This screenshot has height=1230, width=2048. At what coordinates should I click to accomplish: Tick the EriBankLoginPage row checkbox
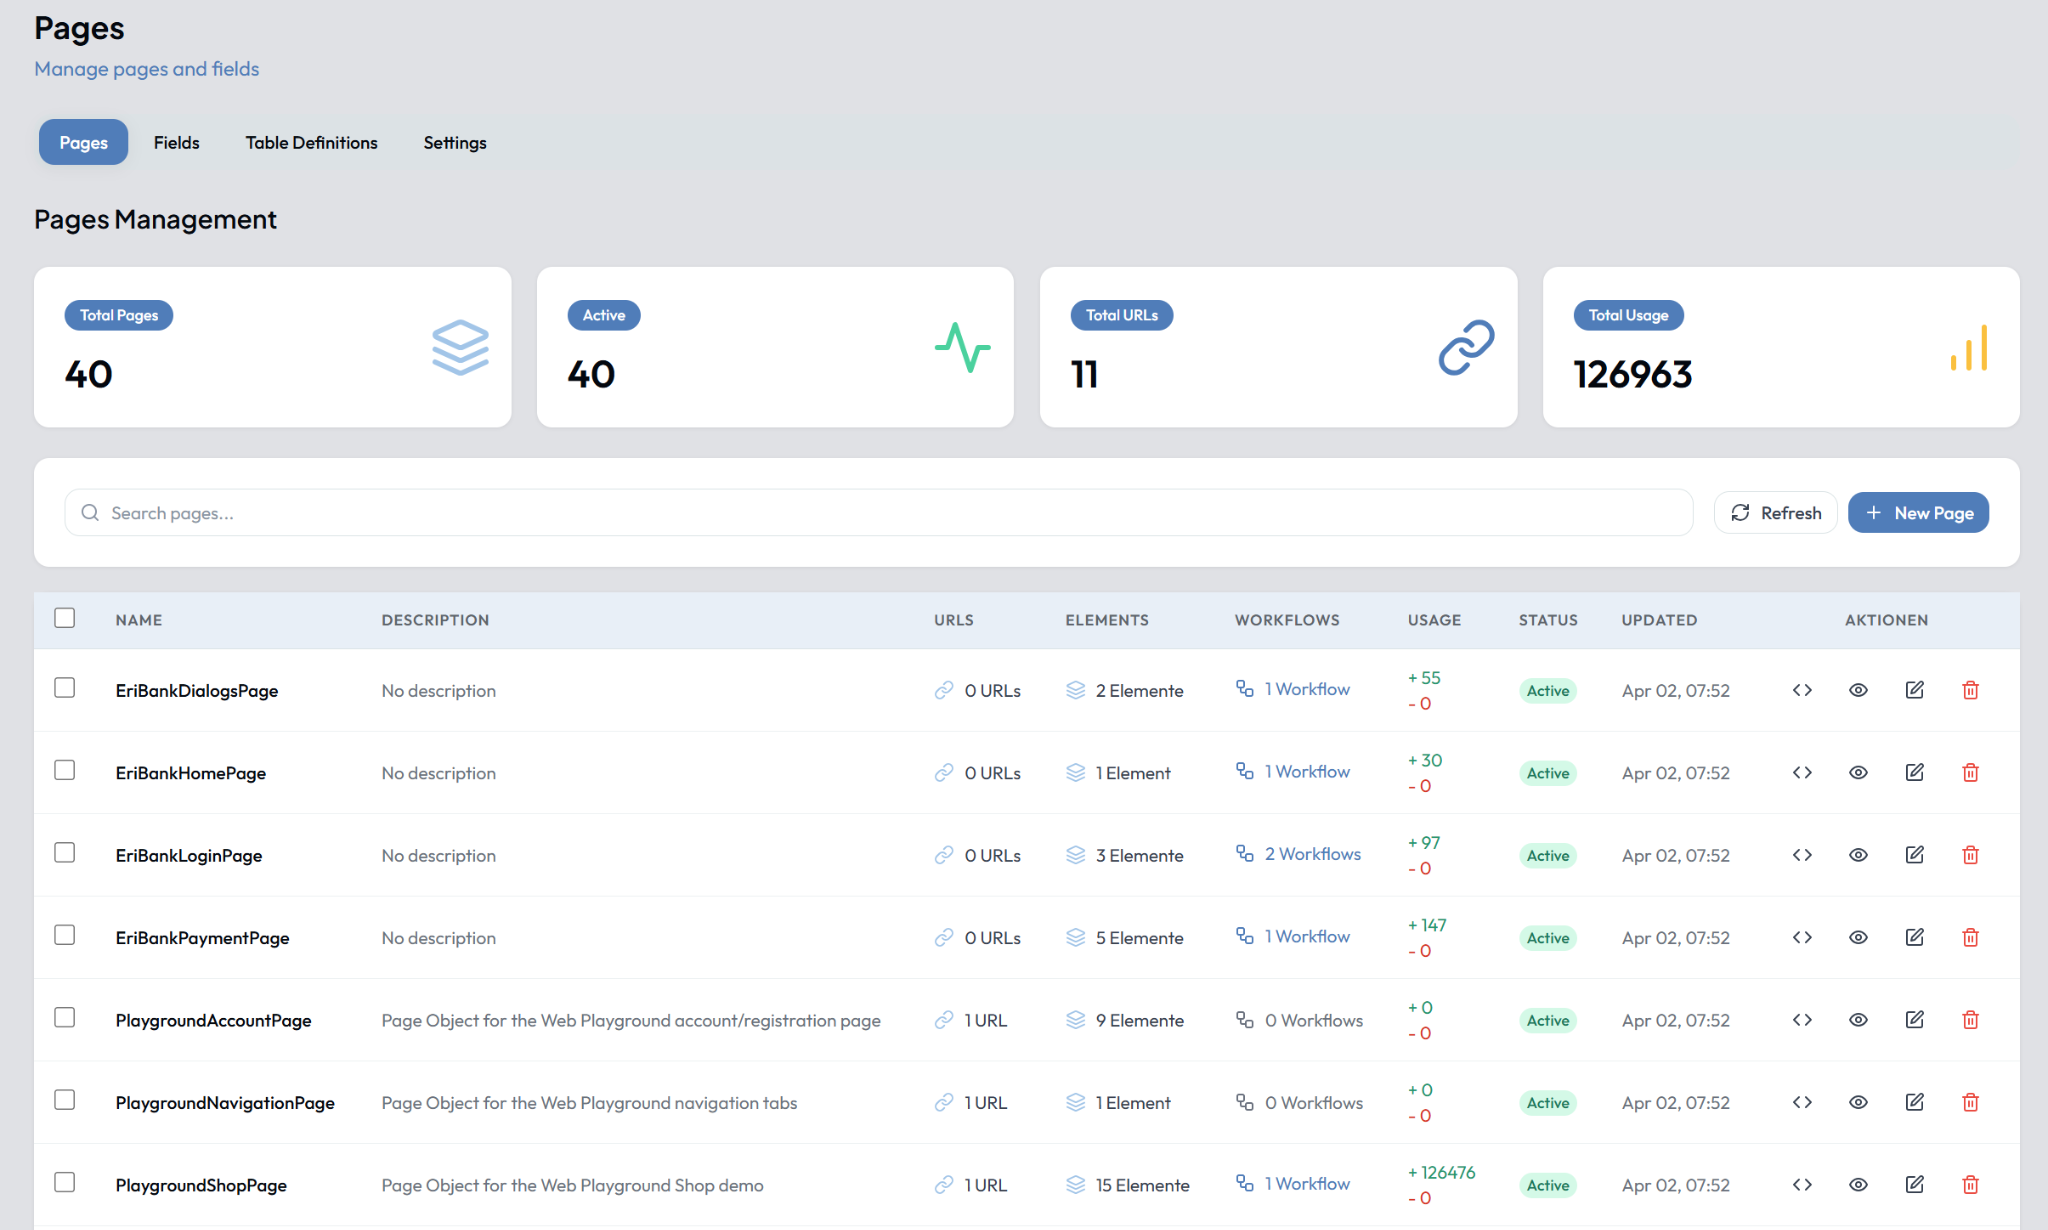click(x=65, y=853)
